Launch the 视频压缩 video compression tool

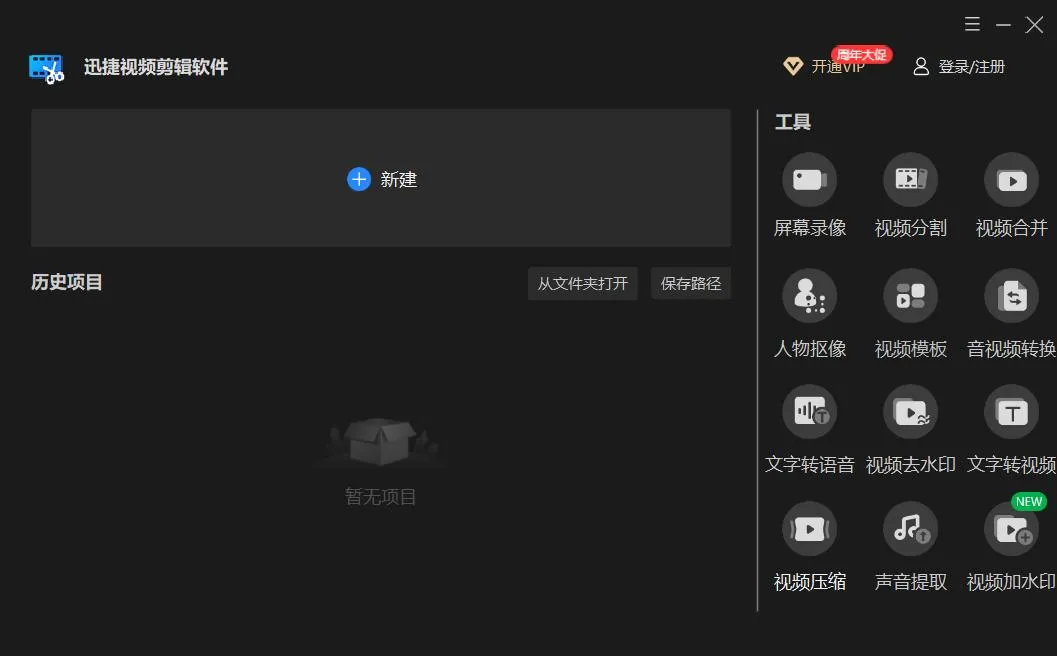pos(809,529)
